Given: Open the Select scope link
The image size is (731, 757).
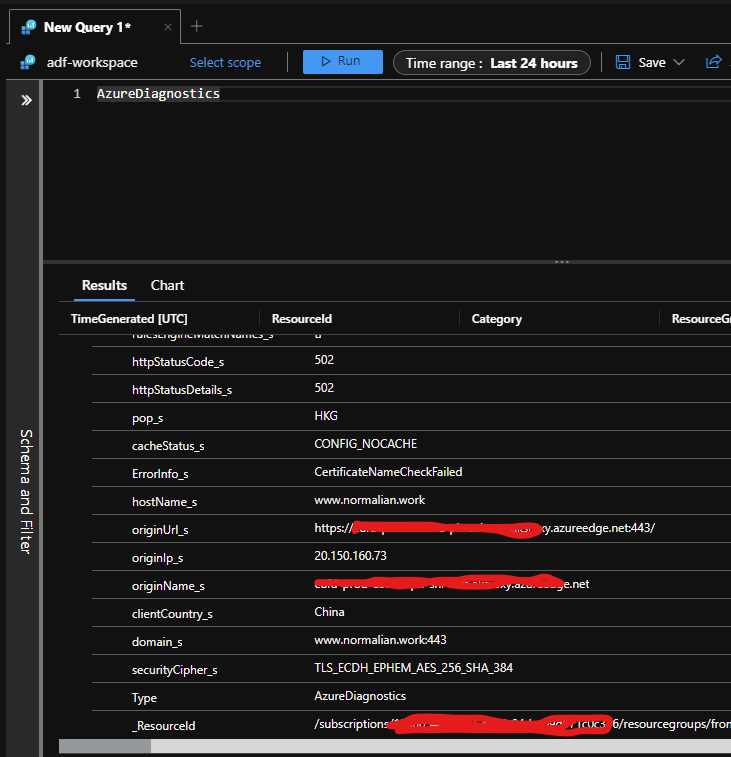Looking at the screenshot, I should click(x=225, y=63).
